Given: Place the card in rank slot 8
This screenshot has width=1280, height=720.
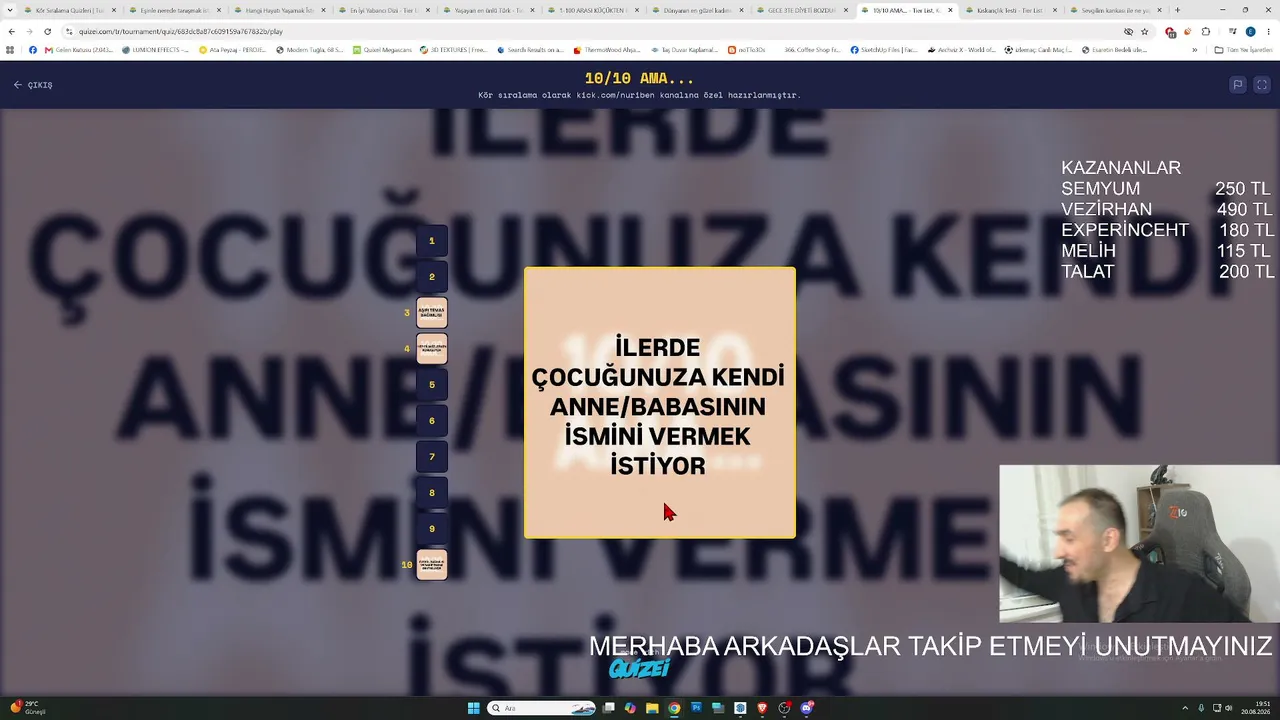Looking at the screenshot, I should pos(432,493).
